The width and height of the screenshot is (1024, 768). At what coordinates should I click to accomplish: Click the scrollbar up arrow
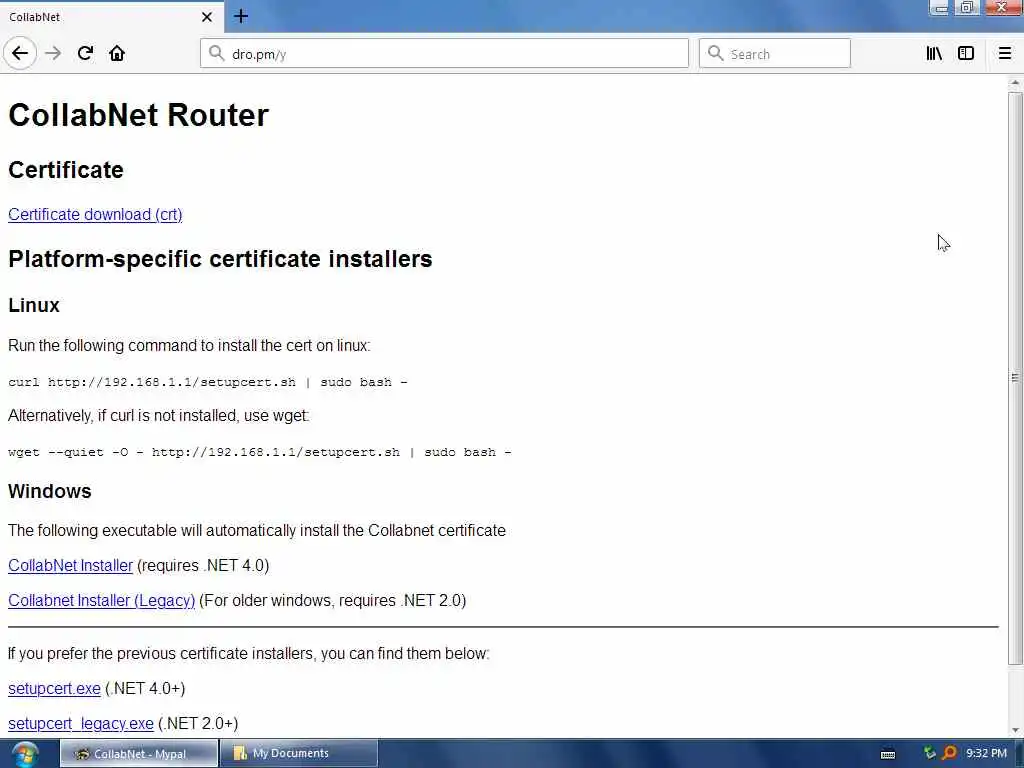tap(1015, 83)
